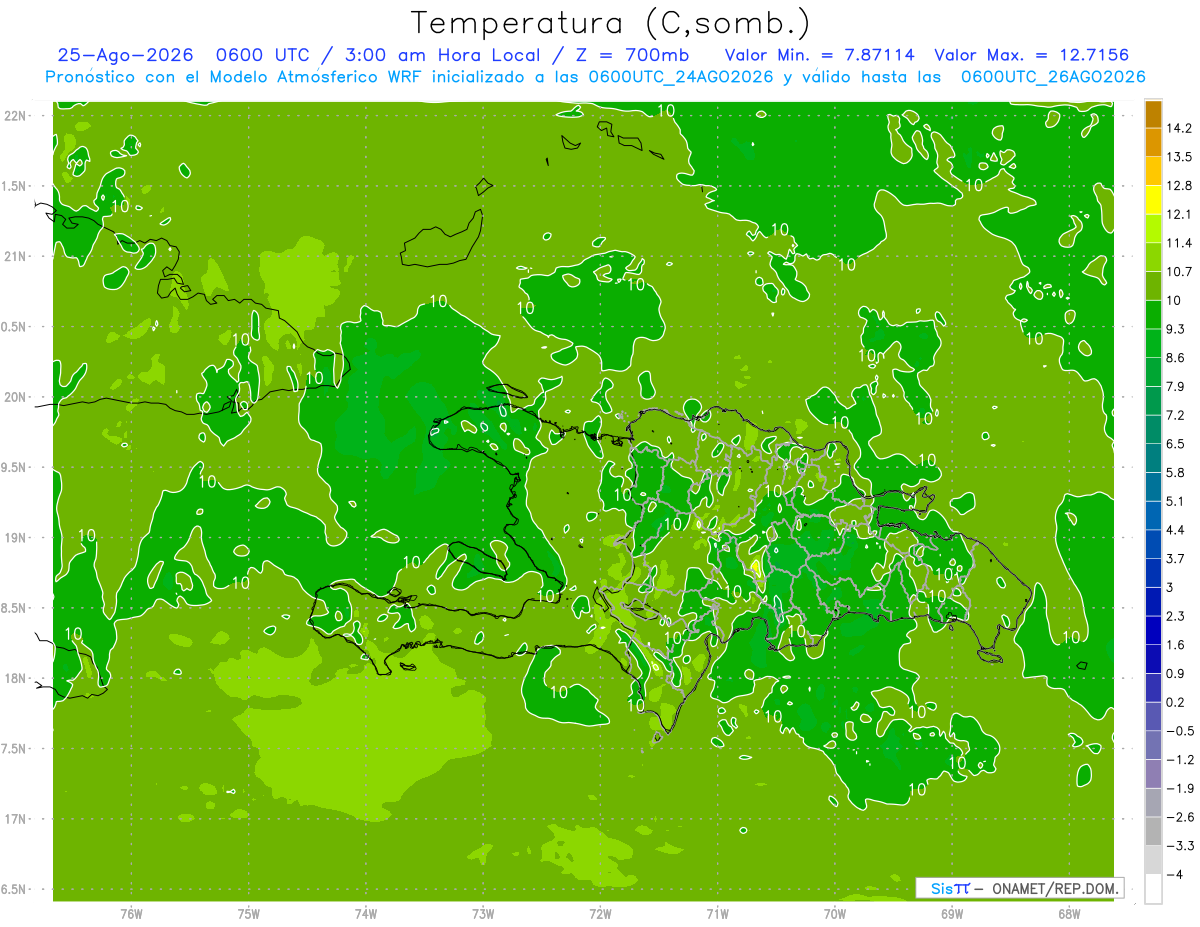Click the 68W longitude axis label
Image resolution: width=1200 pixels, height=927 pixels.
tap(1069, 913)
